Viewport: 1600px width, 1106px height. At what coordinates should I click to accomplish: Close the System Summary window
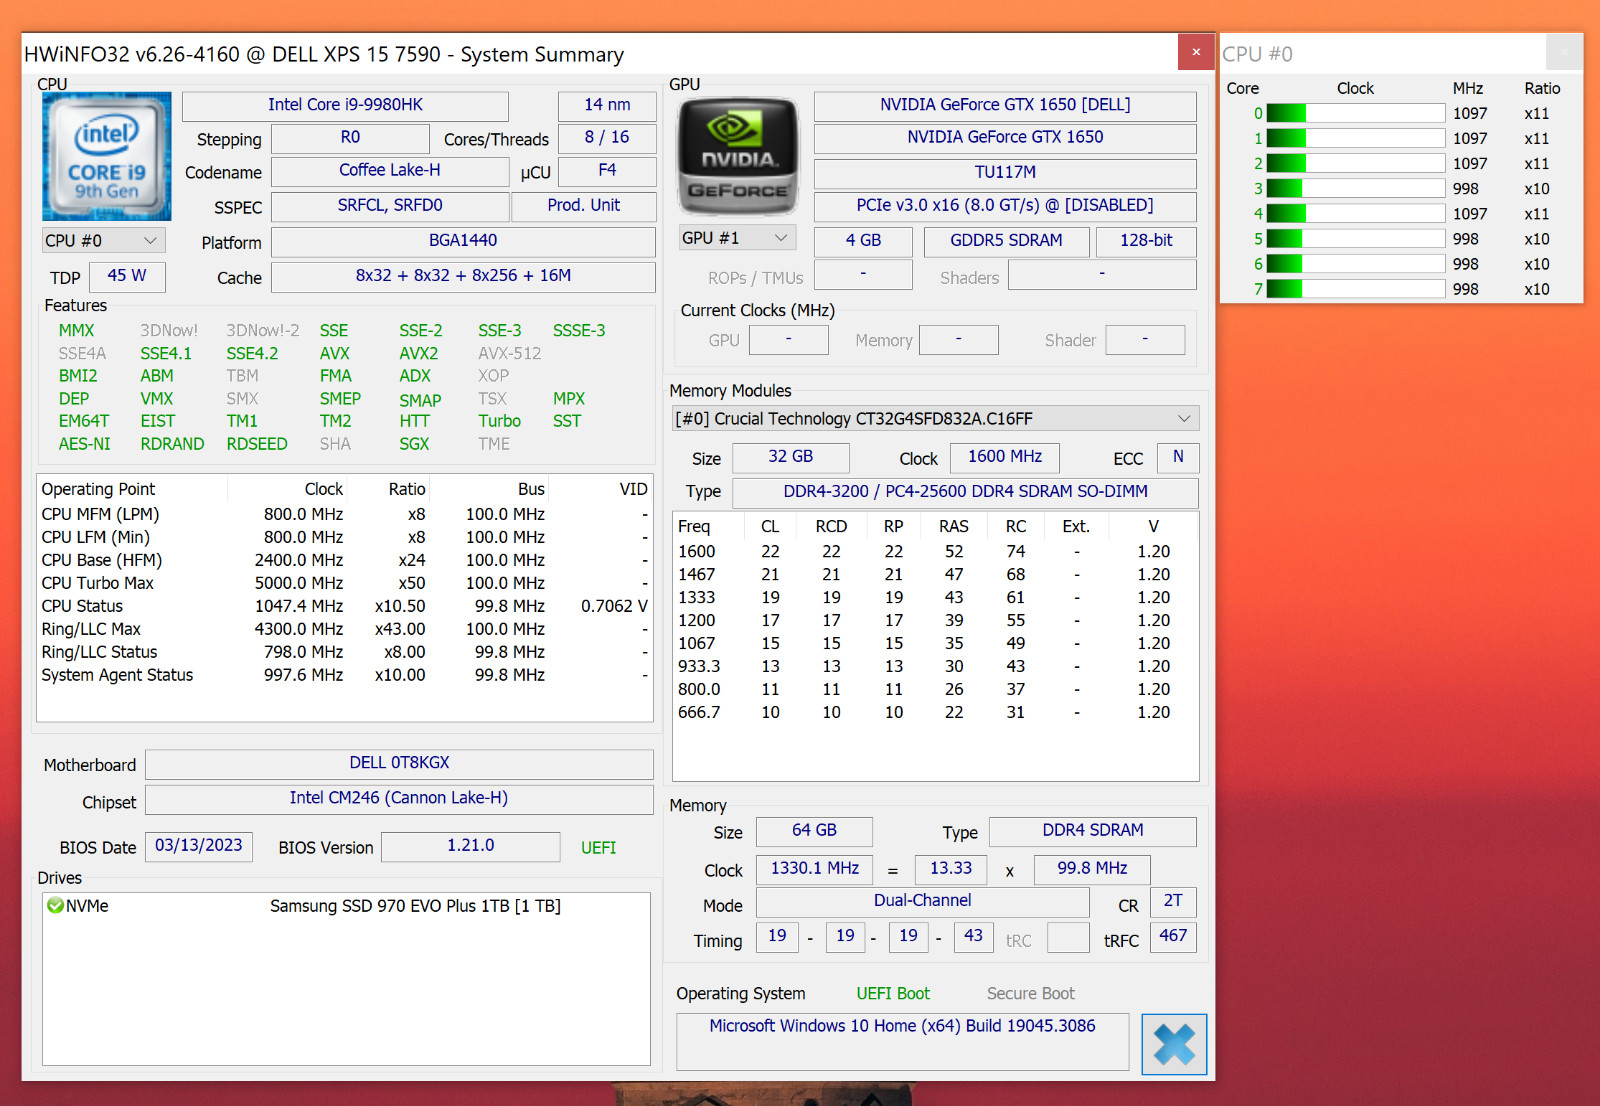pos(1196,52)
